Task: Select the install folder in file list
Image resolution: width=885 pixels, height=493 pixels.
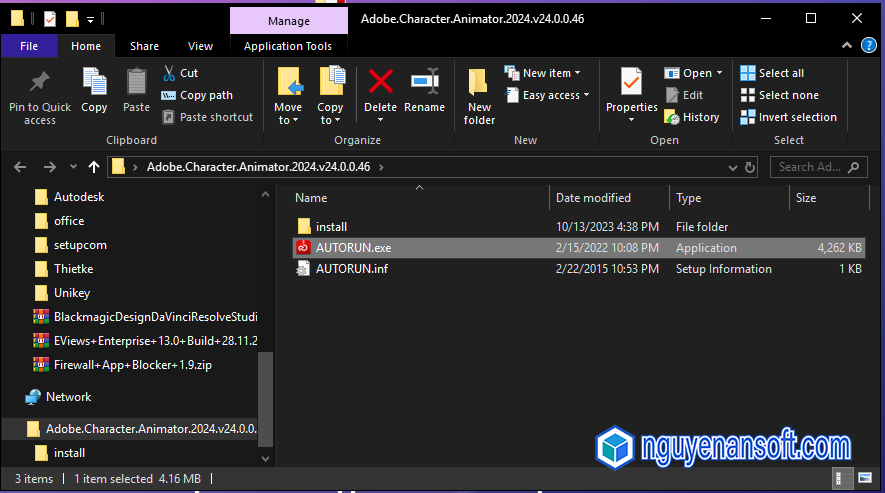Action: [579, 227]
